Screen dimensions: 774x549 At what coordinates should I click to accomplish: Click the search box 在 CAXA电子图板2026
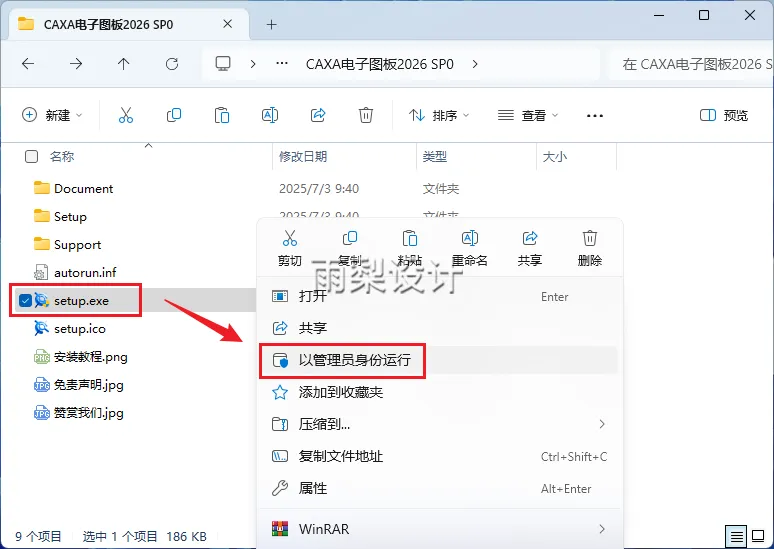692,64
